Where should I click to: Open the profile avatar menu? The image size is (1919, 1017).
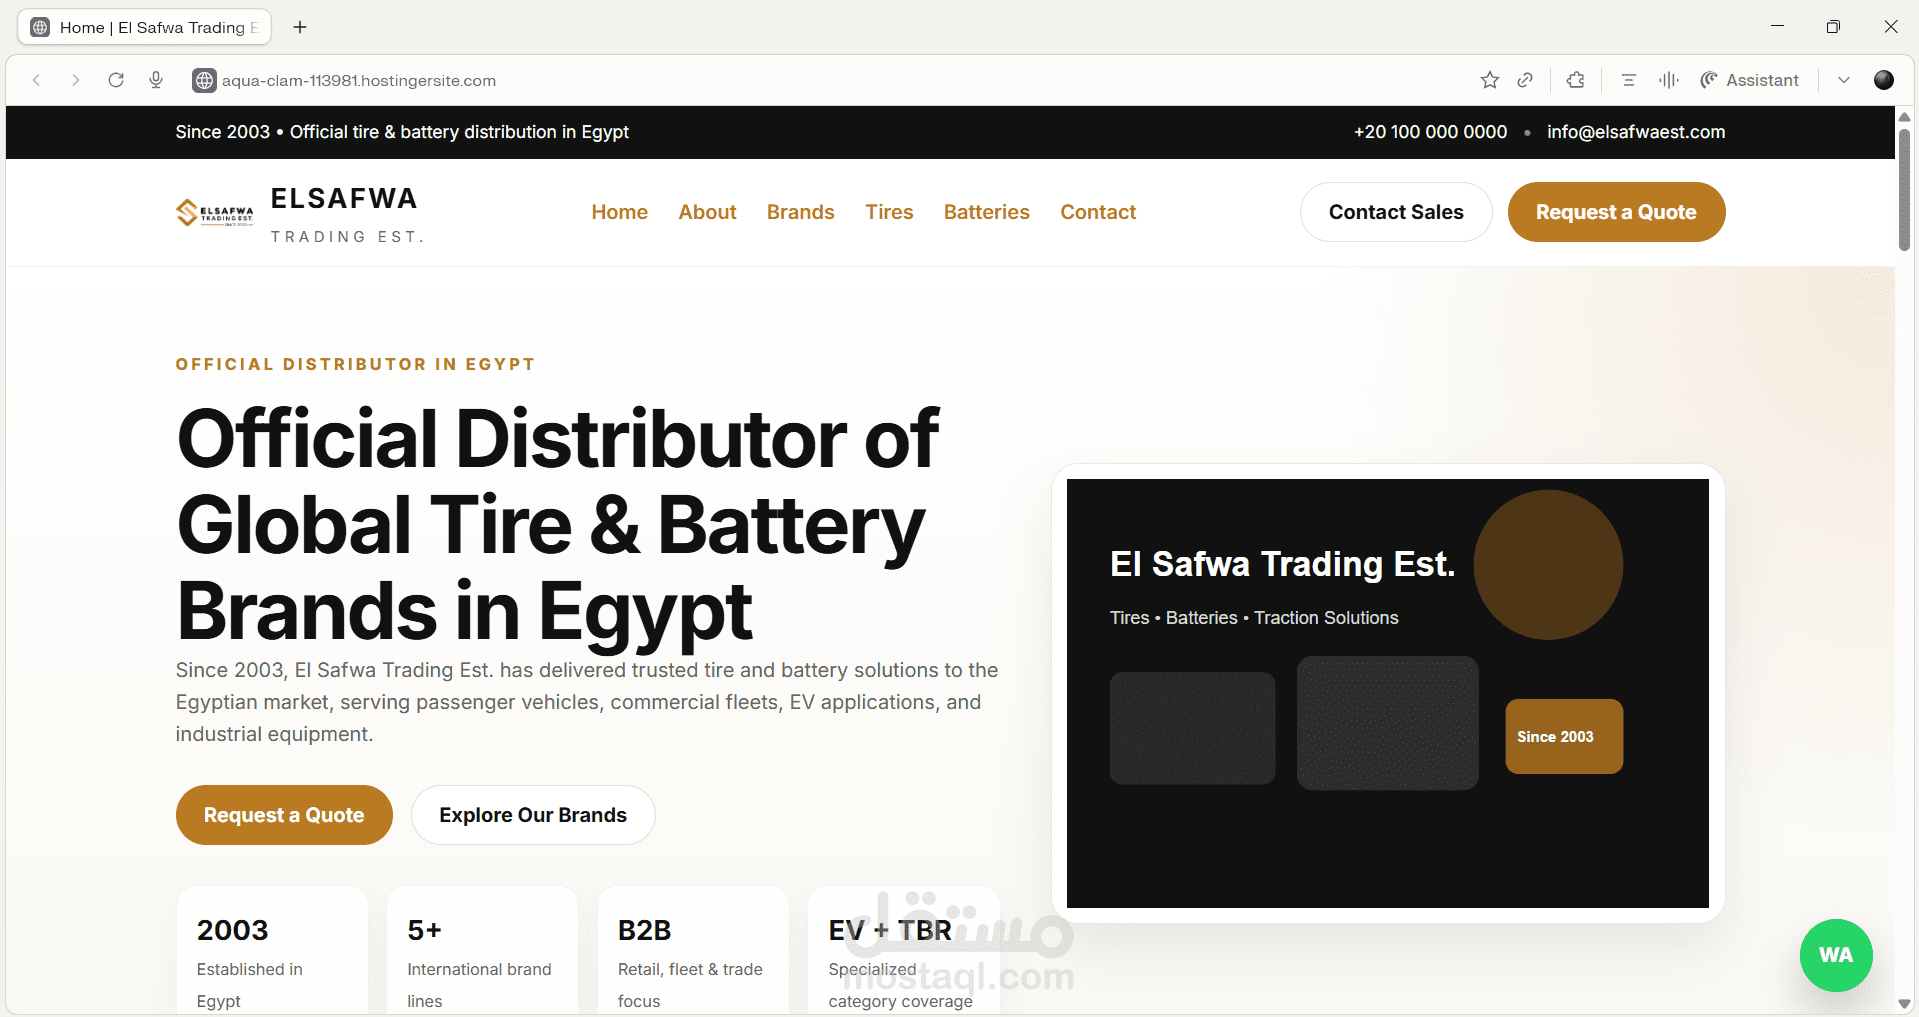pos(1884,80)
